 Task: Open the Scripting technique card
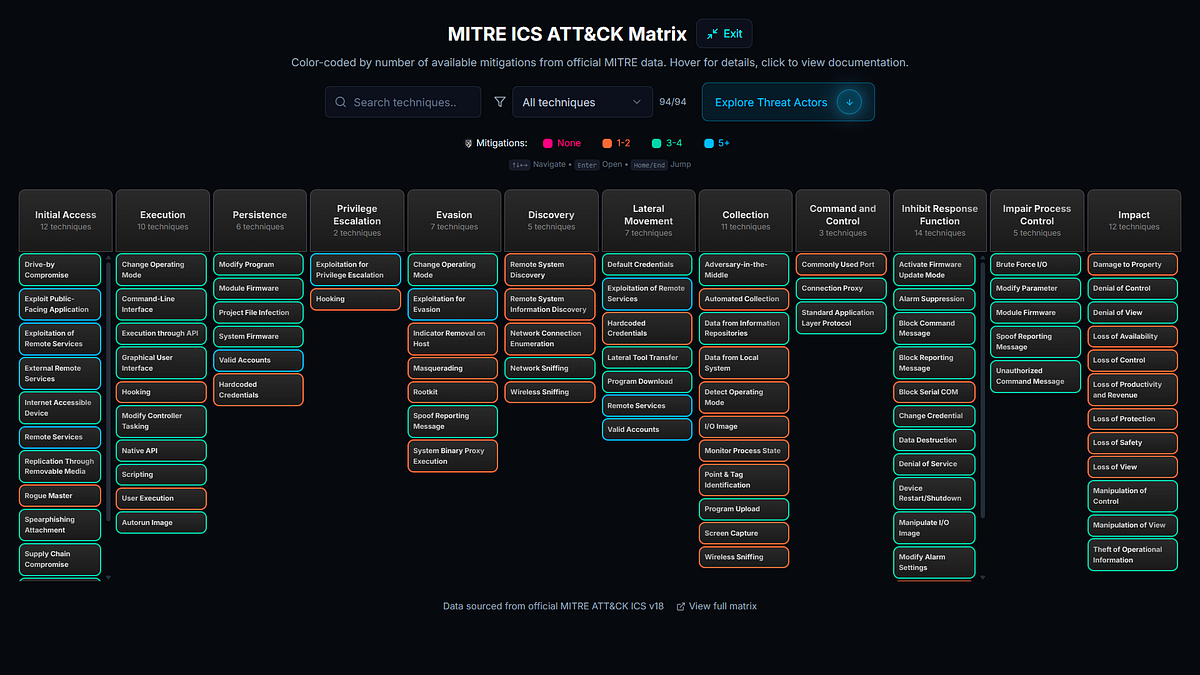pos(162,475)
